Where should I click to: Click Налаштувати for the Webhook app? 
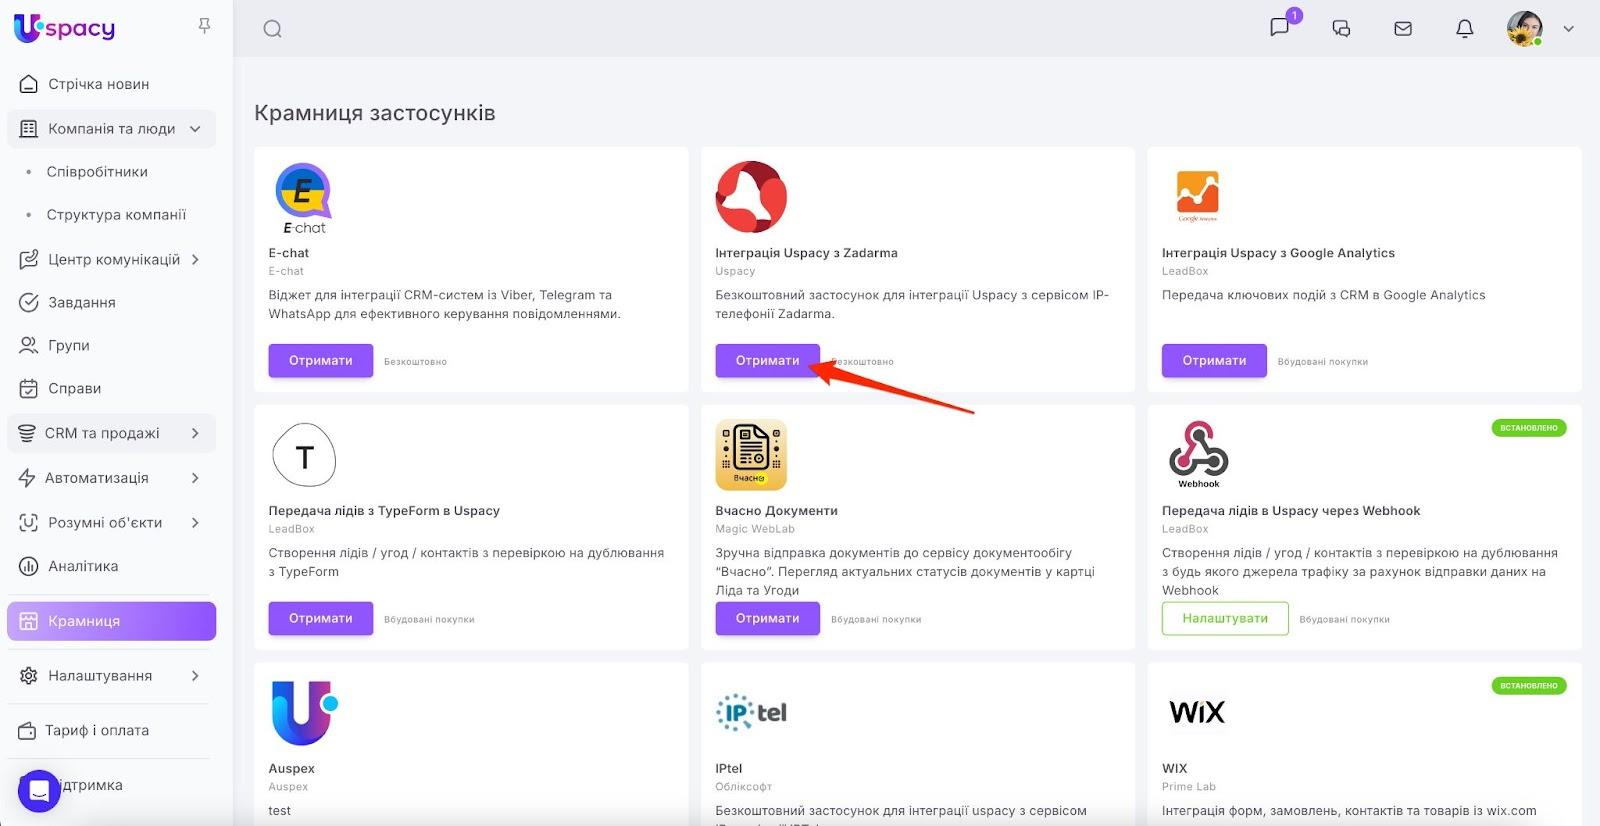pos(1224,619)
